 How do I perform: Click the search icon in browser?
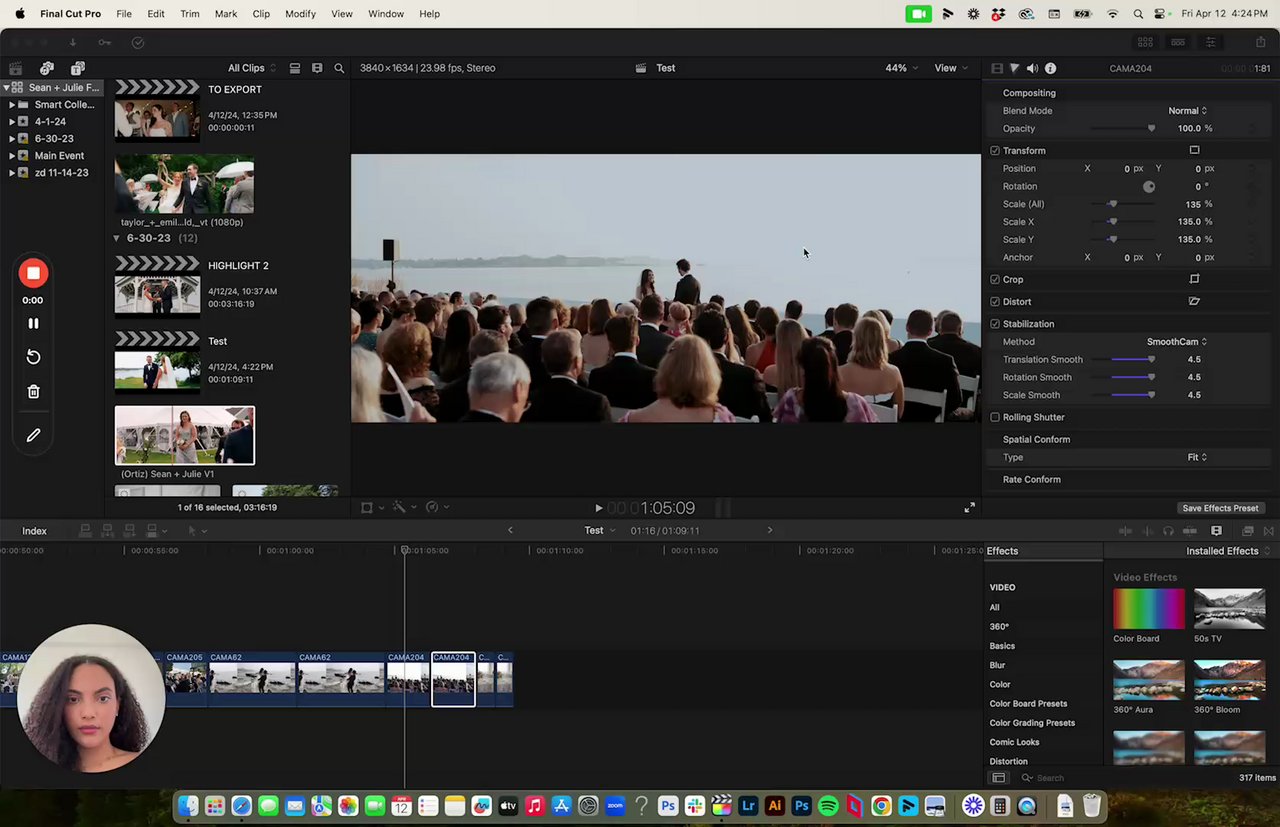[x=339, y=68]
